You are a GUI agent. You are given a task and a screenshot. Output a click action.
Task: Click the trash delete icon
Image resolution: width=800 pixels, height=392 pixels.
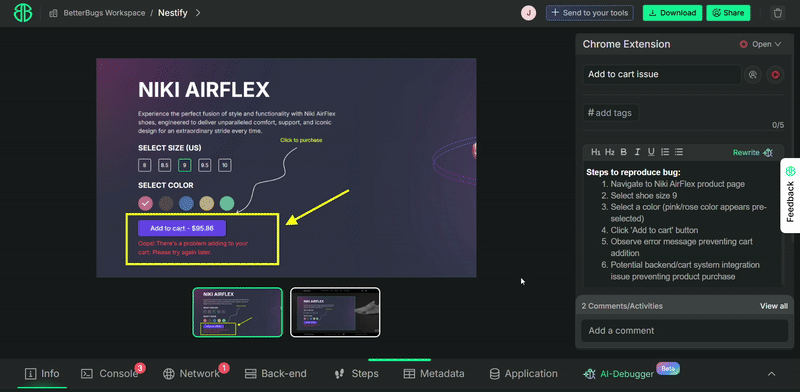(x=778, y=13)
